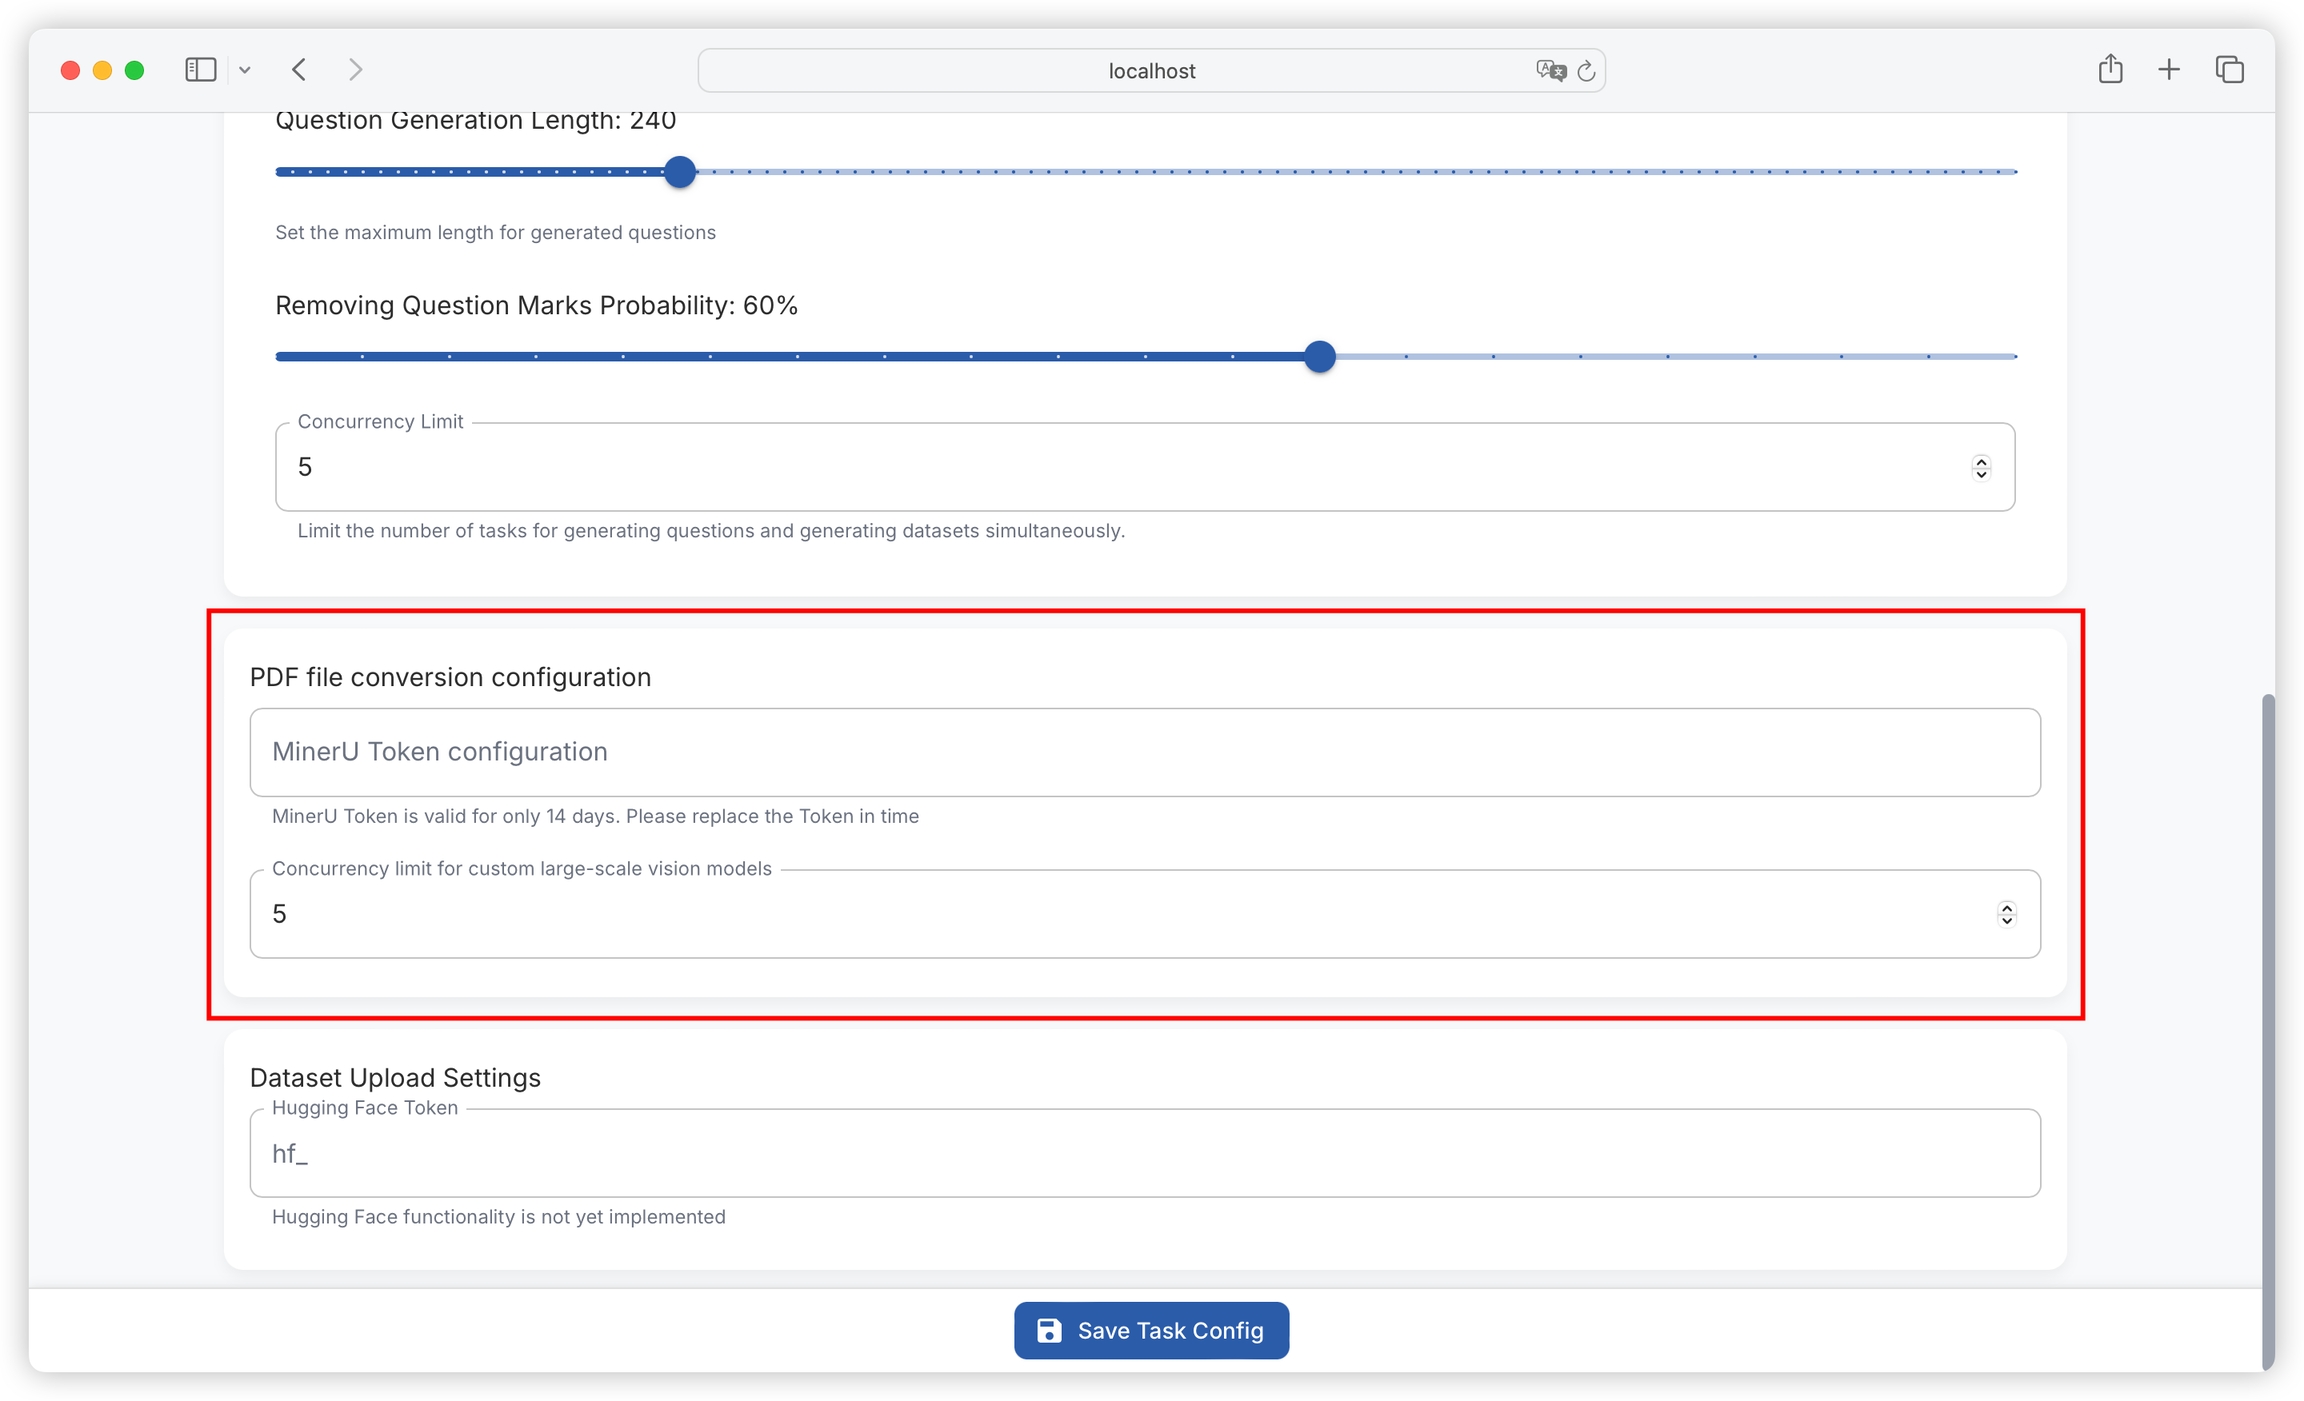Open the sidebar options chevron dropdown

click(x=245, y=70)
